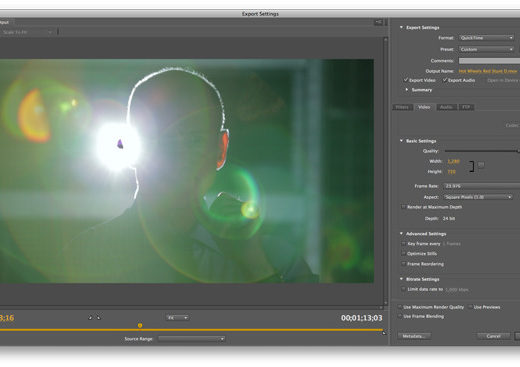Click the orange timeline bar under the preview
Image resolution: width=520 pixels, height=367 pixels.
point(191,330)
